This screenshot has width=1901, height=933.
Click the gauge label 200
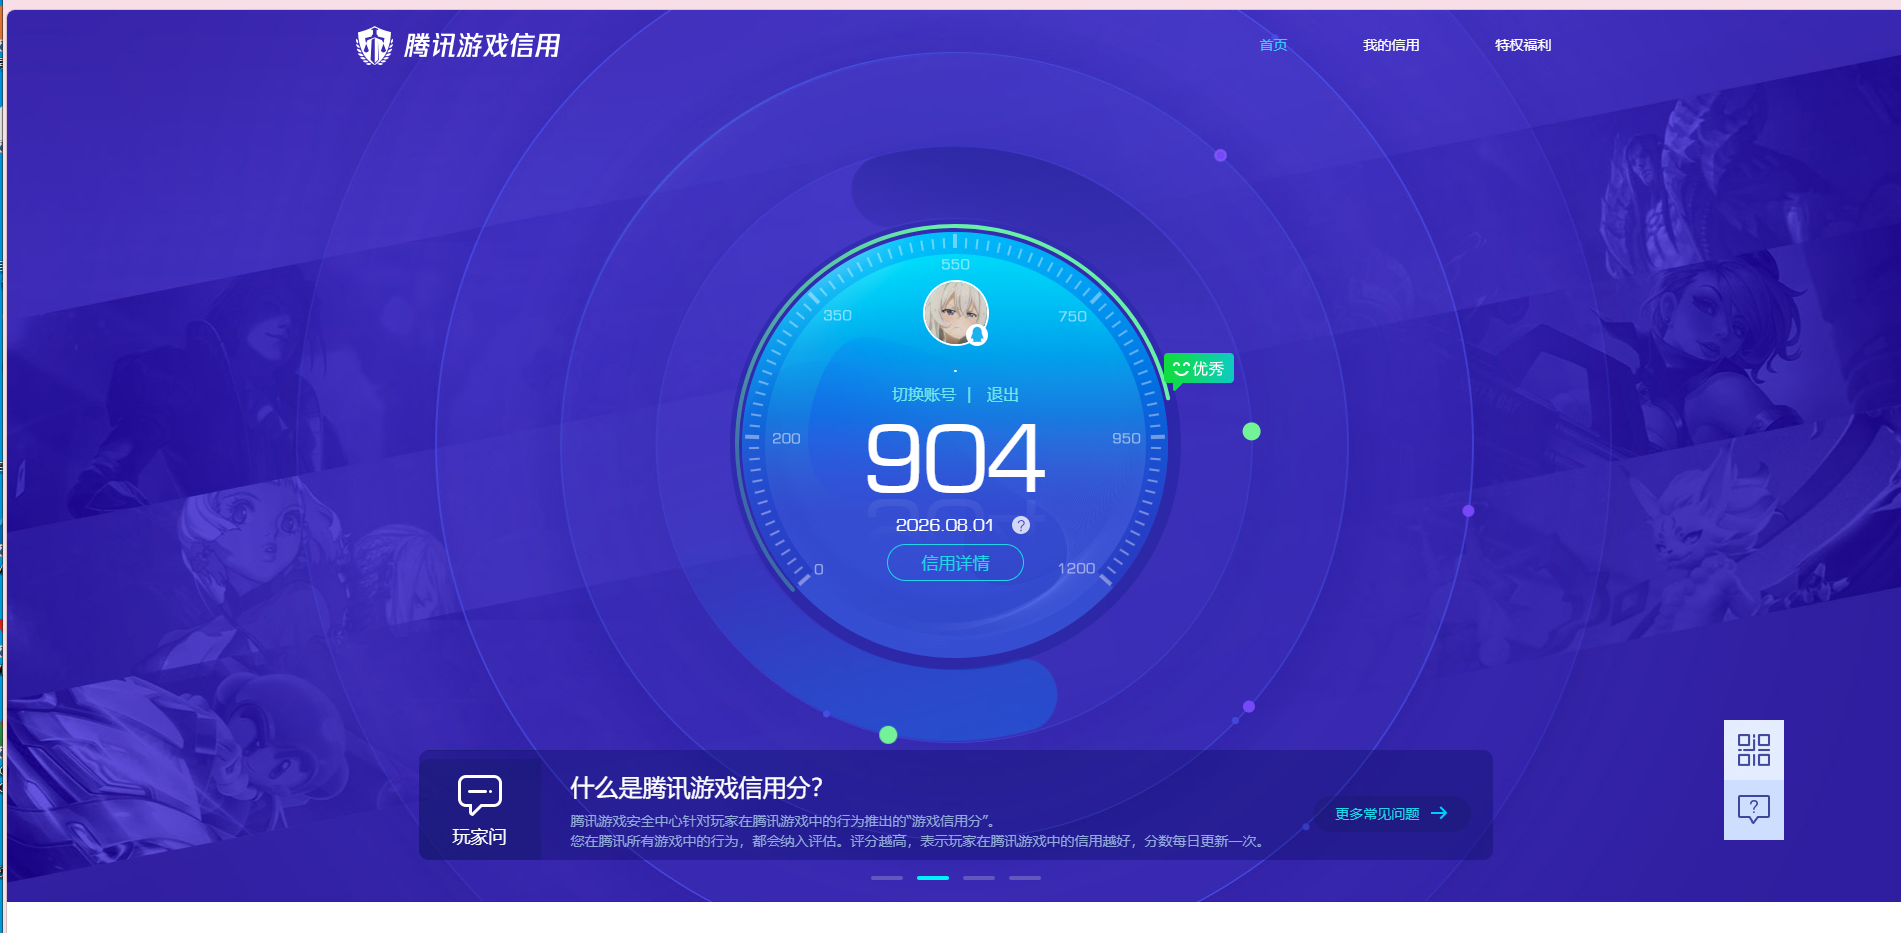(x=786, y=439)
